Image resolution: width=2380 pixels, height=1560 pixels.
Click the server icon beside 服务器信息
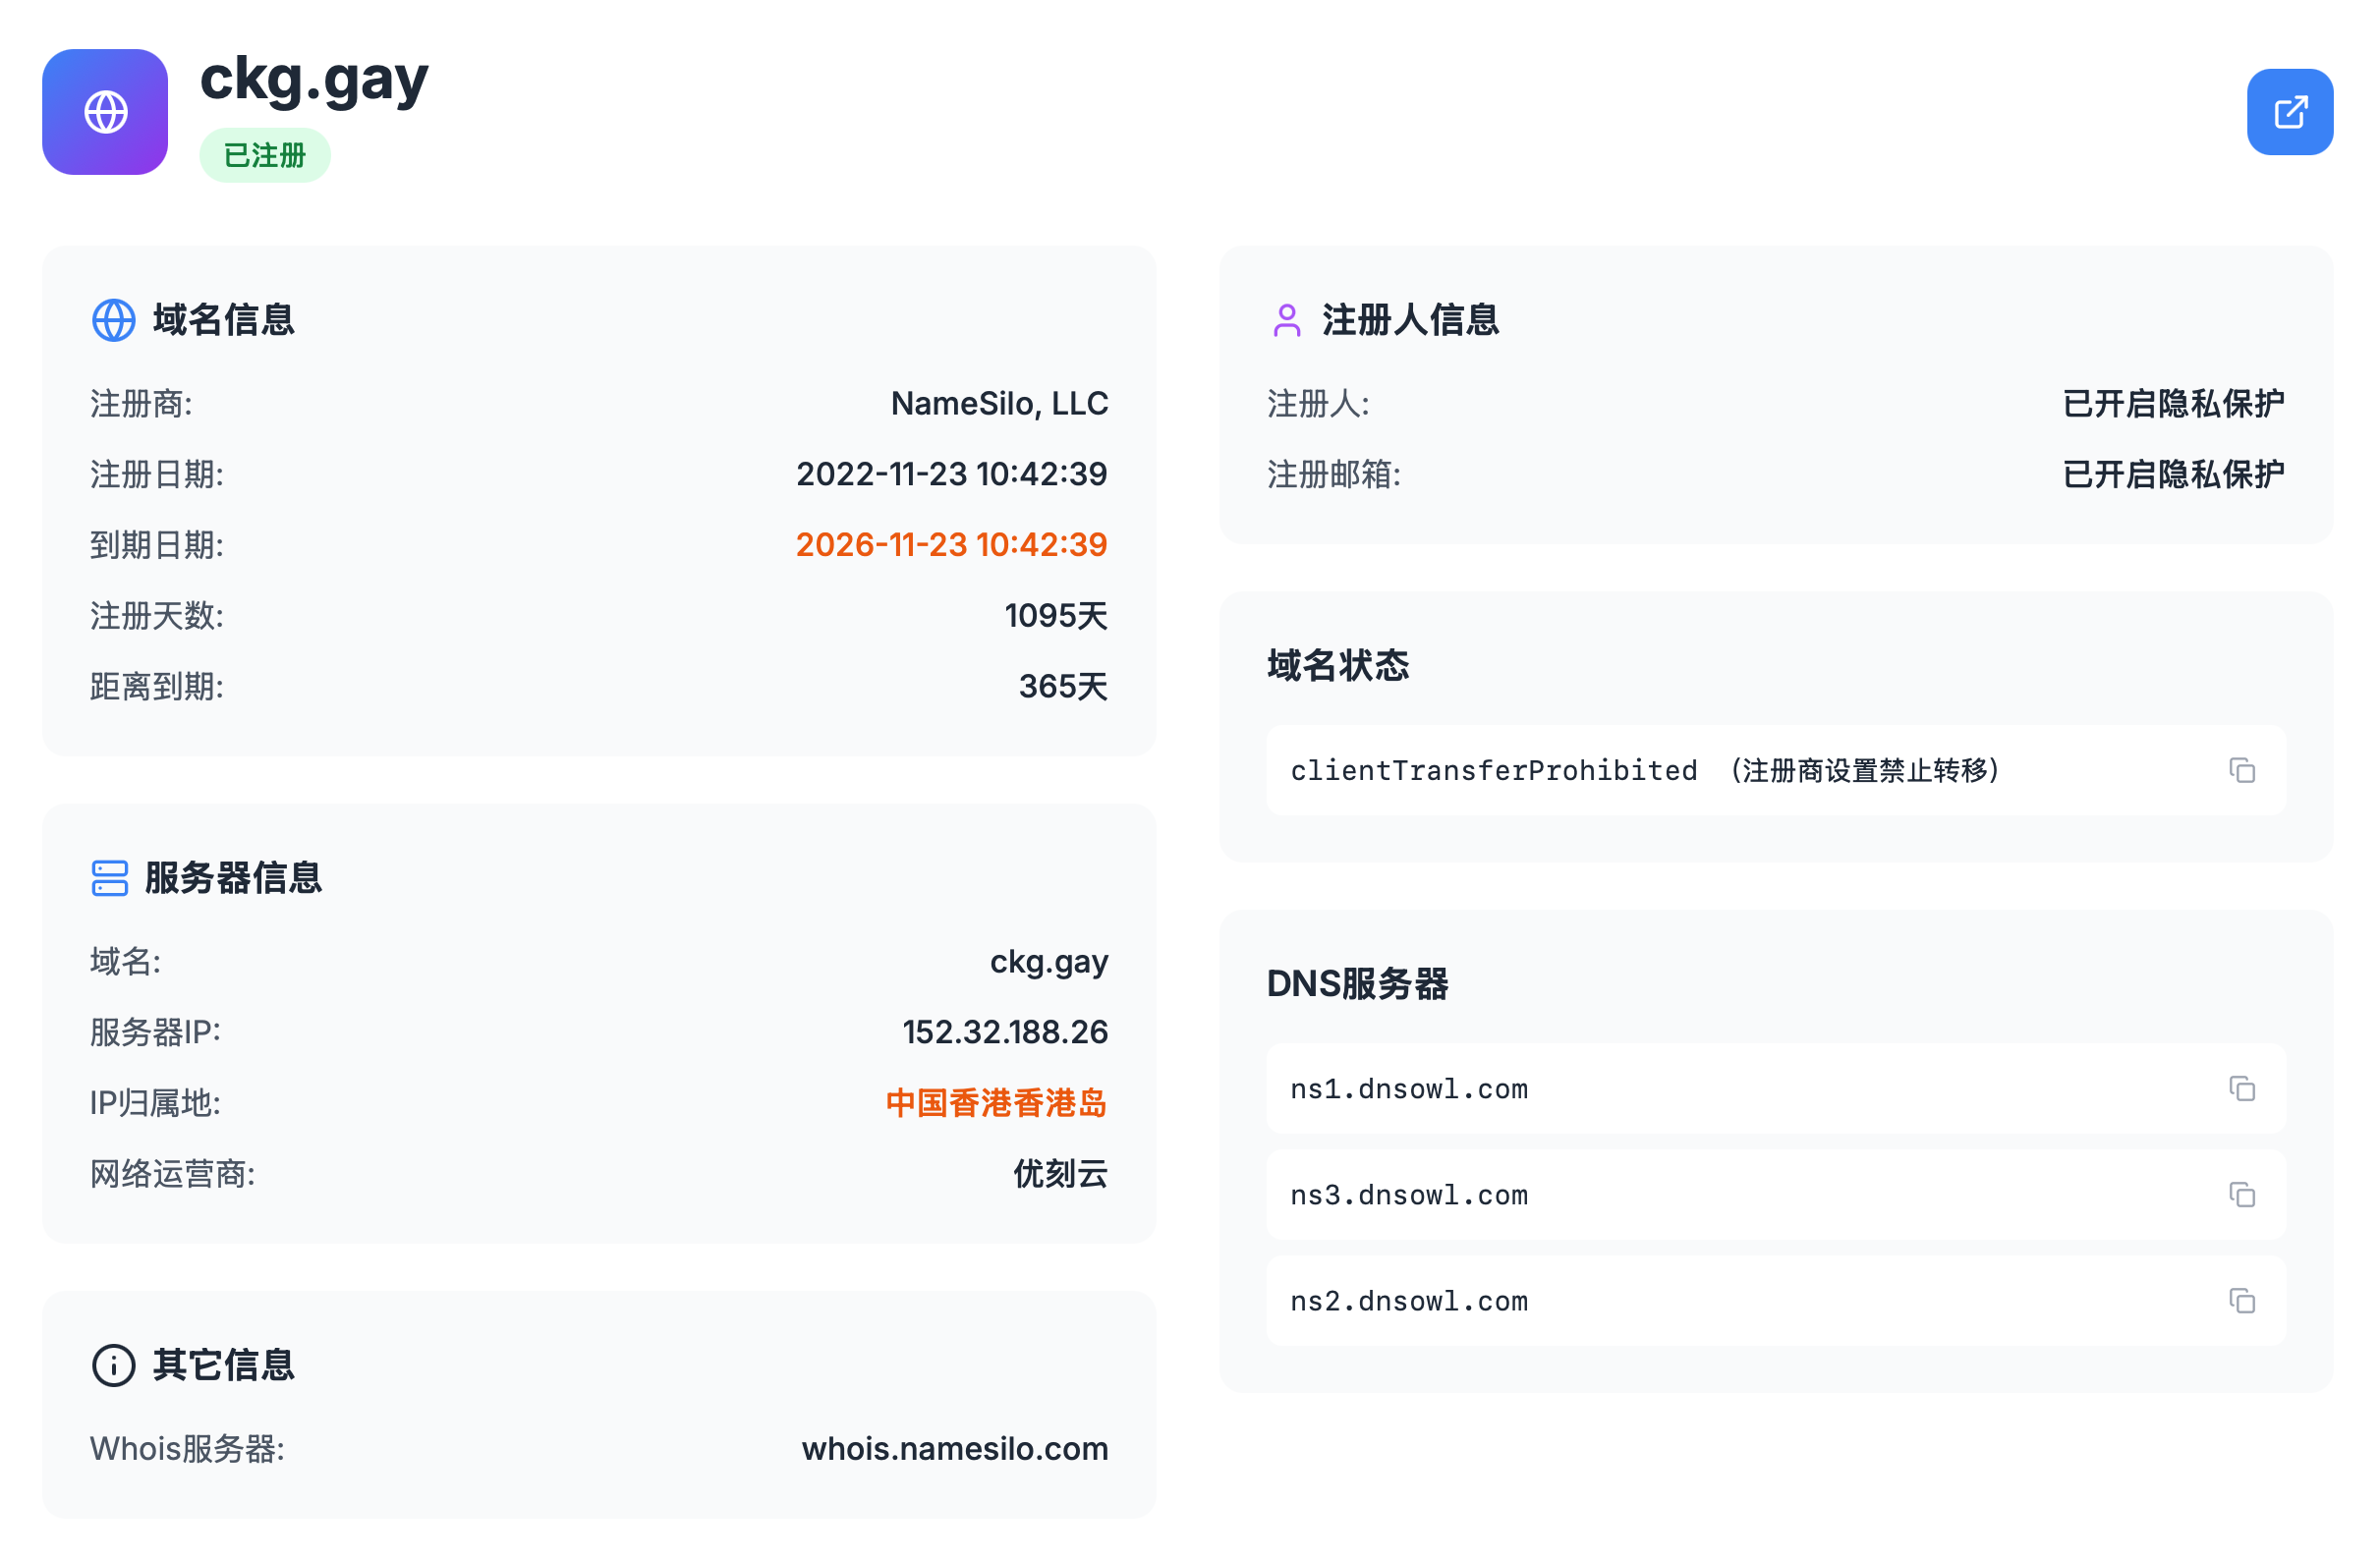tap(110, 878)
